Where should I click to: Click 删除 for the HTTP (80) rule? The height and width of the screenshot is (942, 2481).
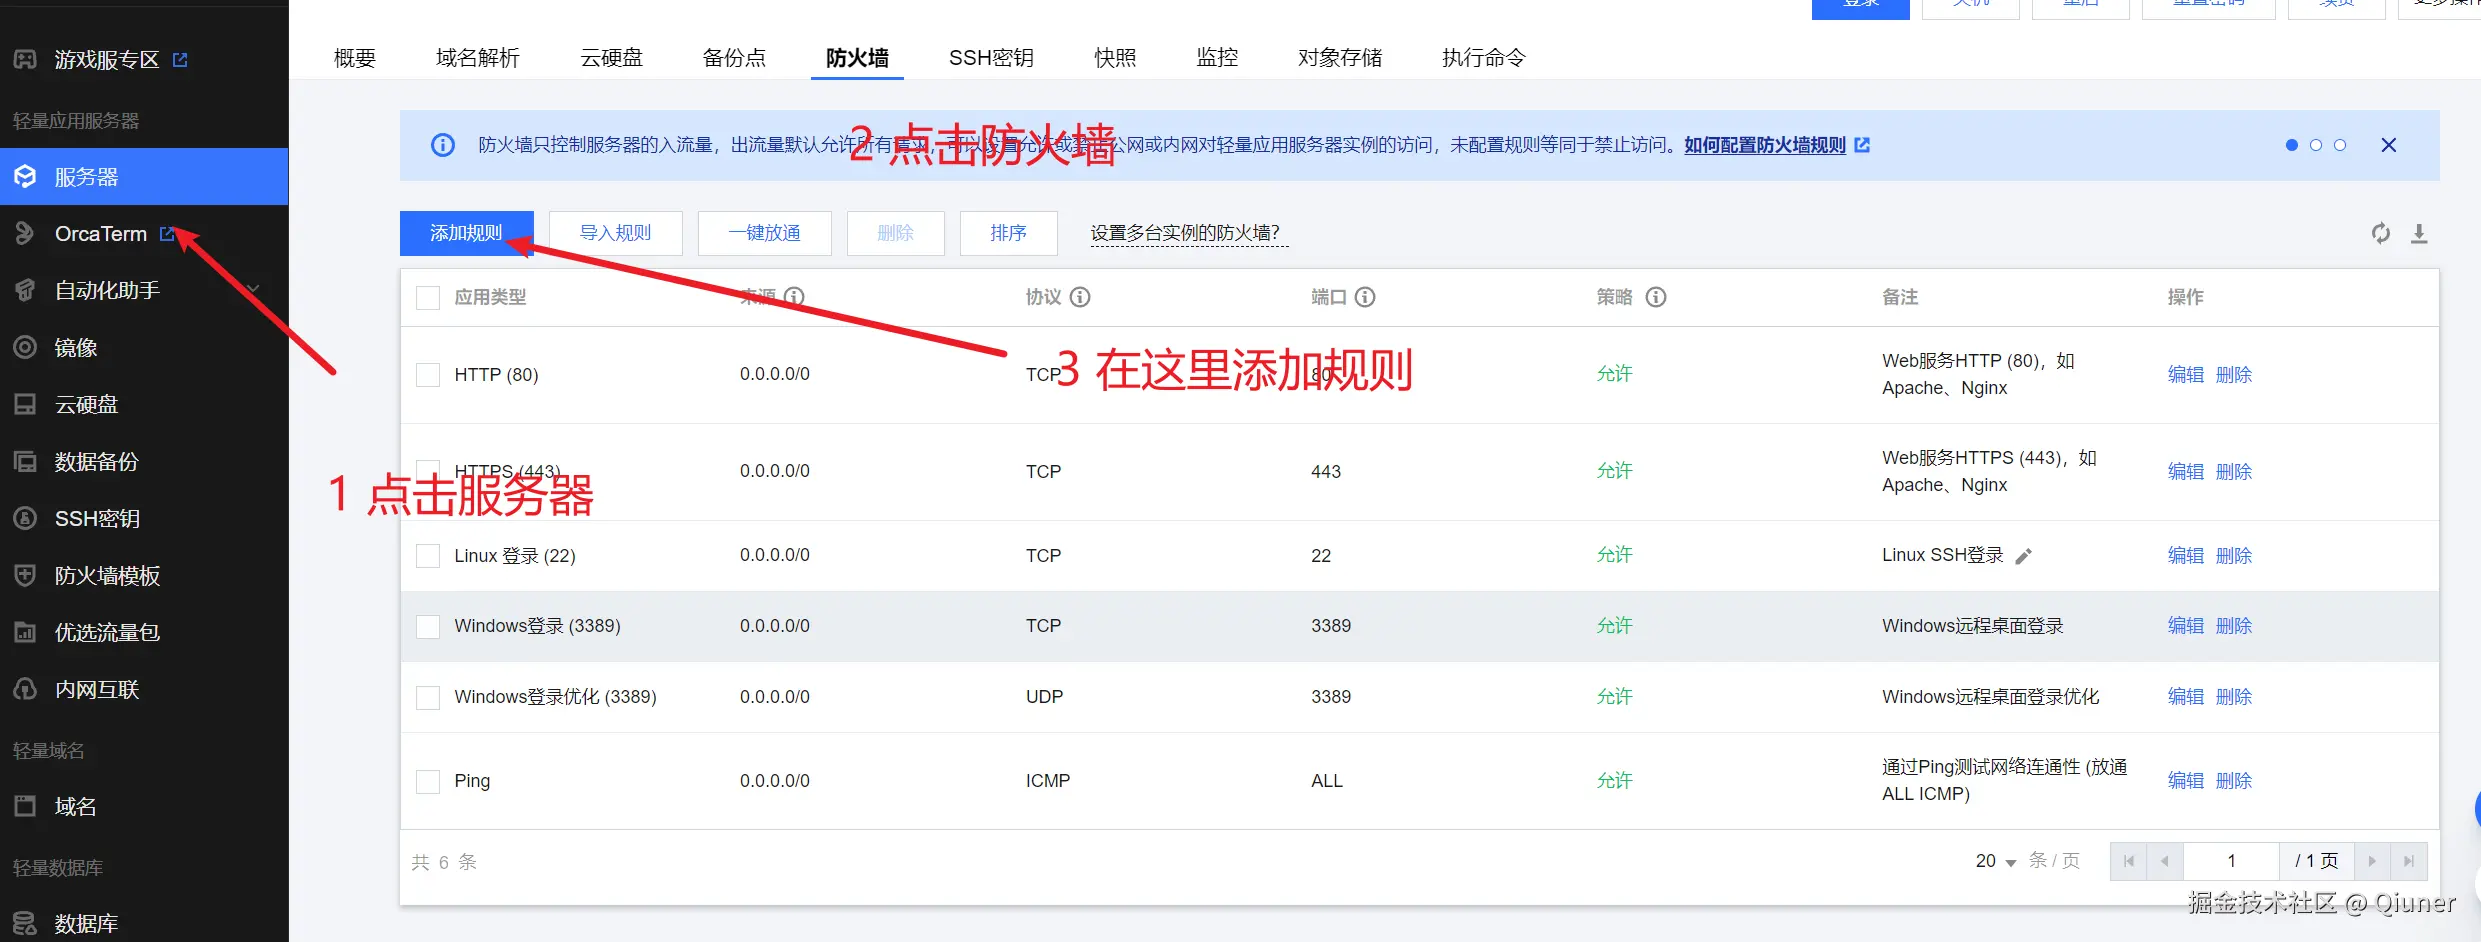(2234, 375)
